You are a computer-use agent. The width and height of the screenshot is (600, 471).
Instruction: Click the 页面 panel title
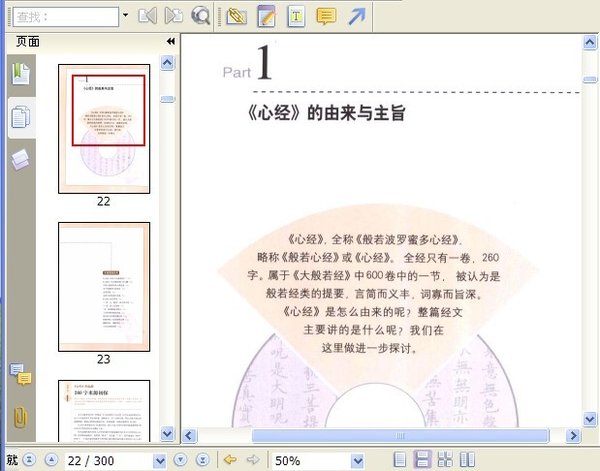pyautogui.click(x=28, y=41)
